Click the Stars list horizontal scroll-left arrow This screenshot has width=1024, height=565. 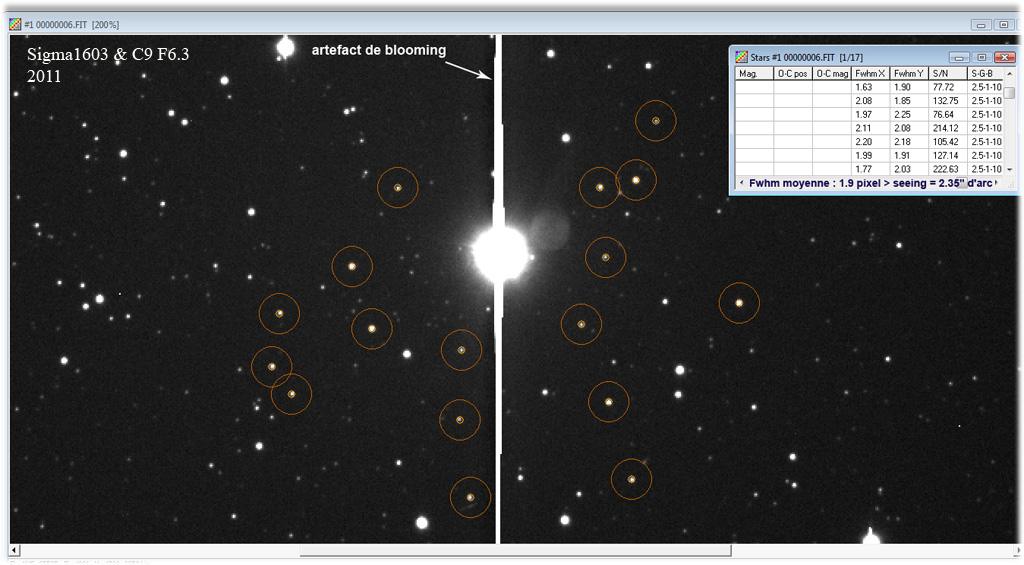(742, 182)
